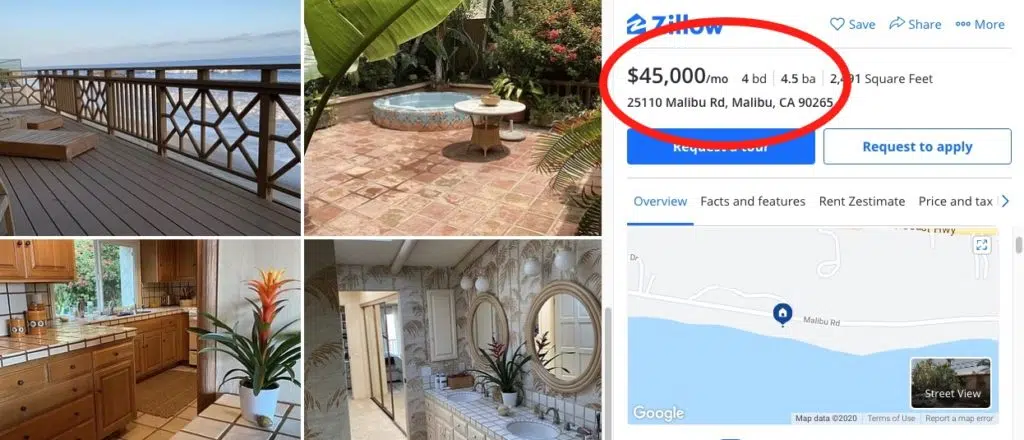Viewport: 1024px width, 440px height.
Task: Select the Rent Zestimate tab
Action: 862,202
